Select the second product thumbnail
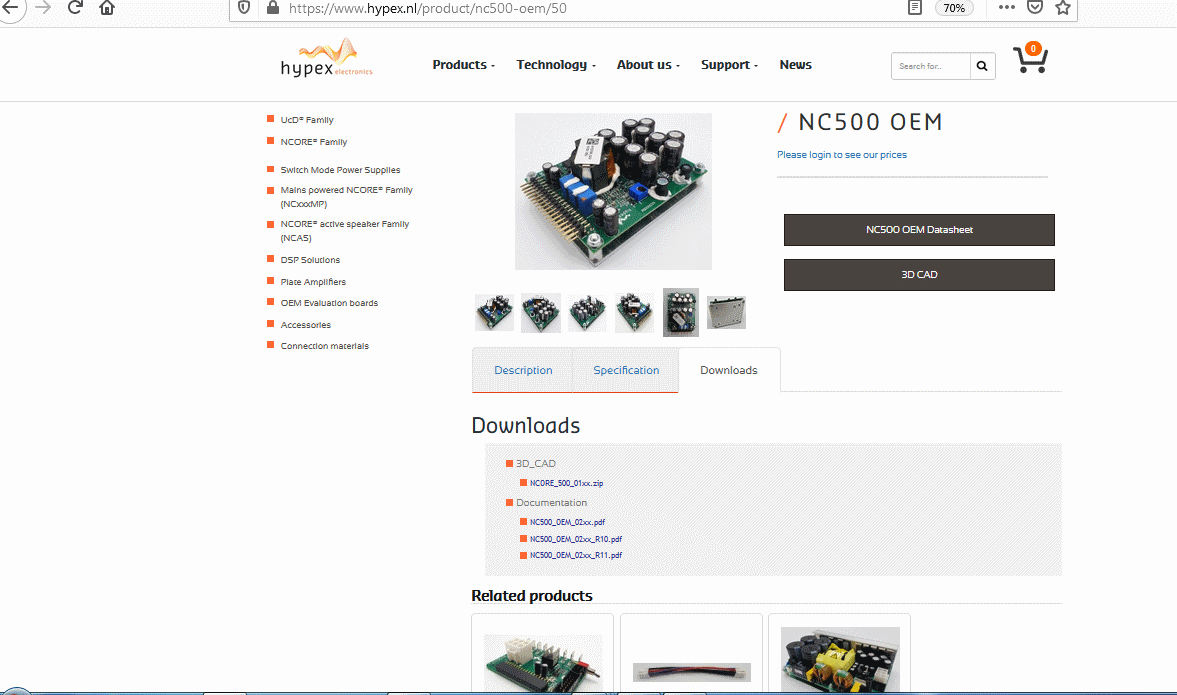The image size is (1177, 695). 540,312
